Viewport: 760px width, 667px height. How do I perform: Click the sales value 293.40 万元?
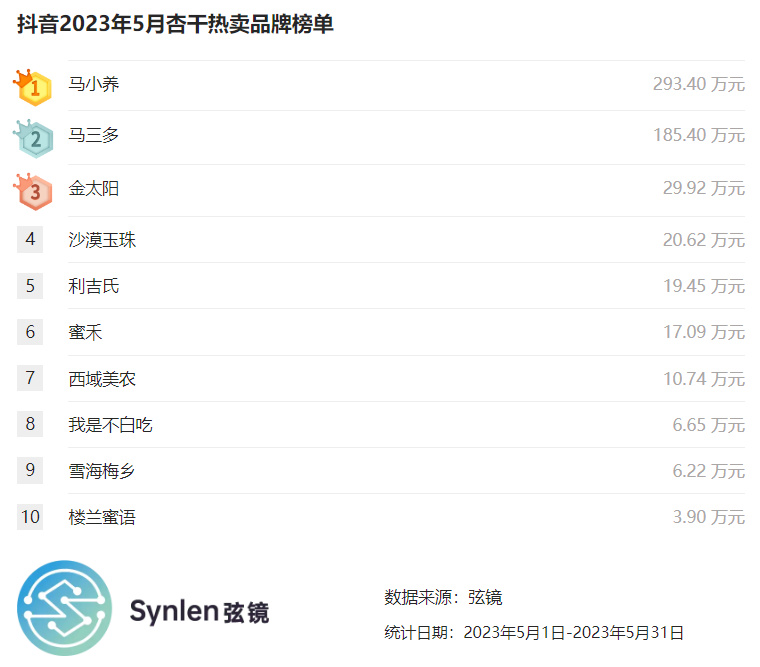pos(699,84)
